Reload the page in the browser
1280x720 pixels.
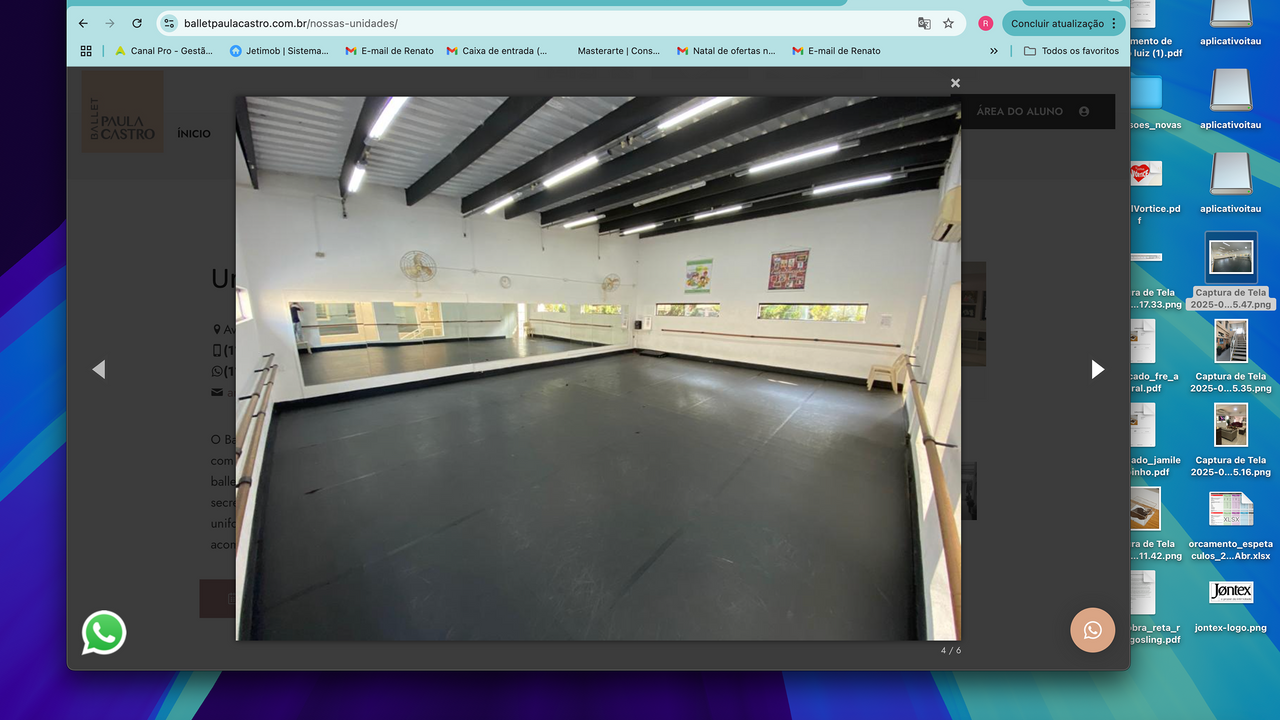(137, 23)
